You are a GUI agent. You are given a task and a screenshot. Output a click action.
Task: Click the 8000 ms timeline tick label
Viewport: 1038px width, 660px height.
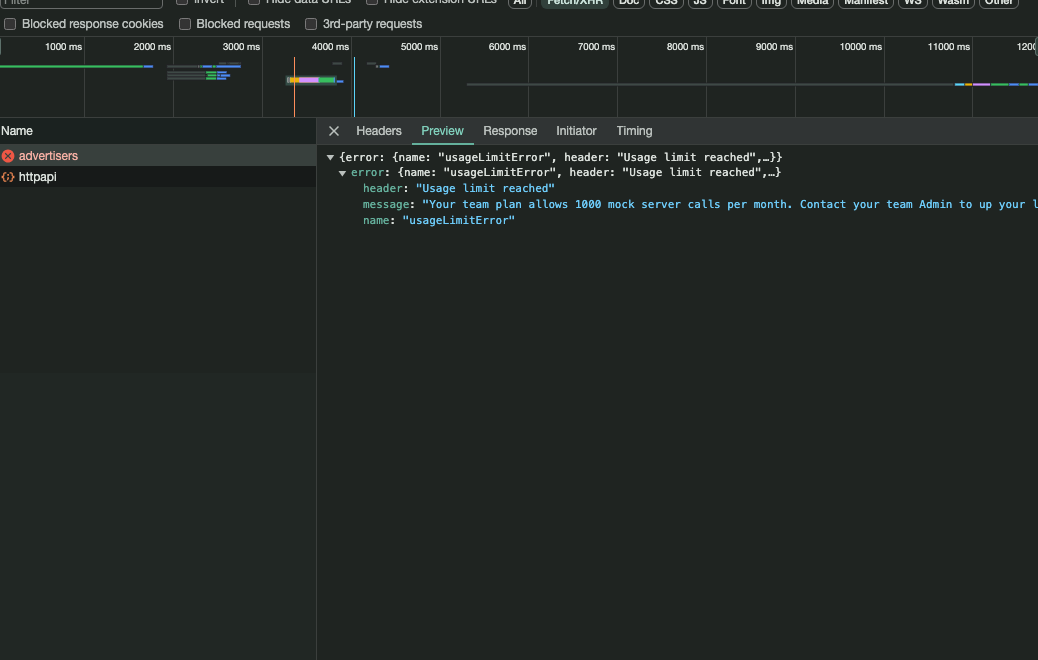685,47
